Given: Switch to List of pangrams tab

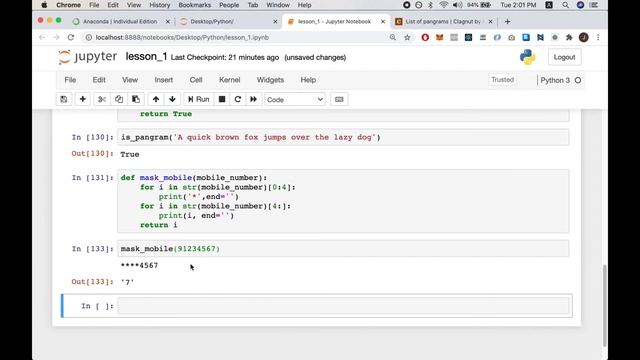Looking at the screenshot, I should 443,21.
